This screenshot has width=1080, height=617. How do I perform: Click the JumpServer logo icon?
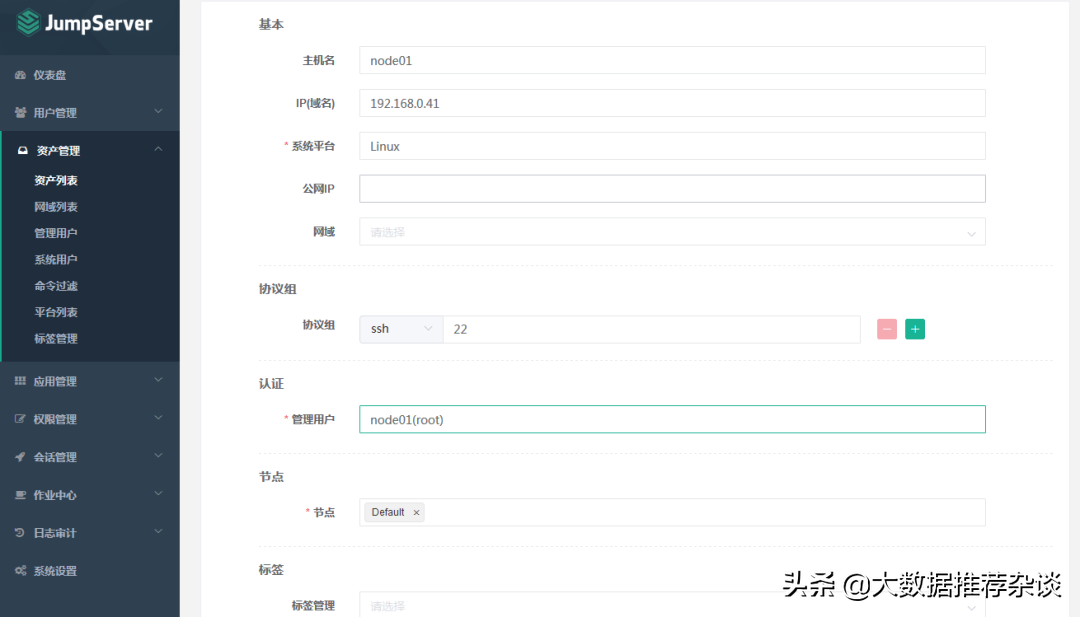(28, 22)
